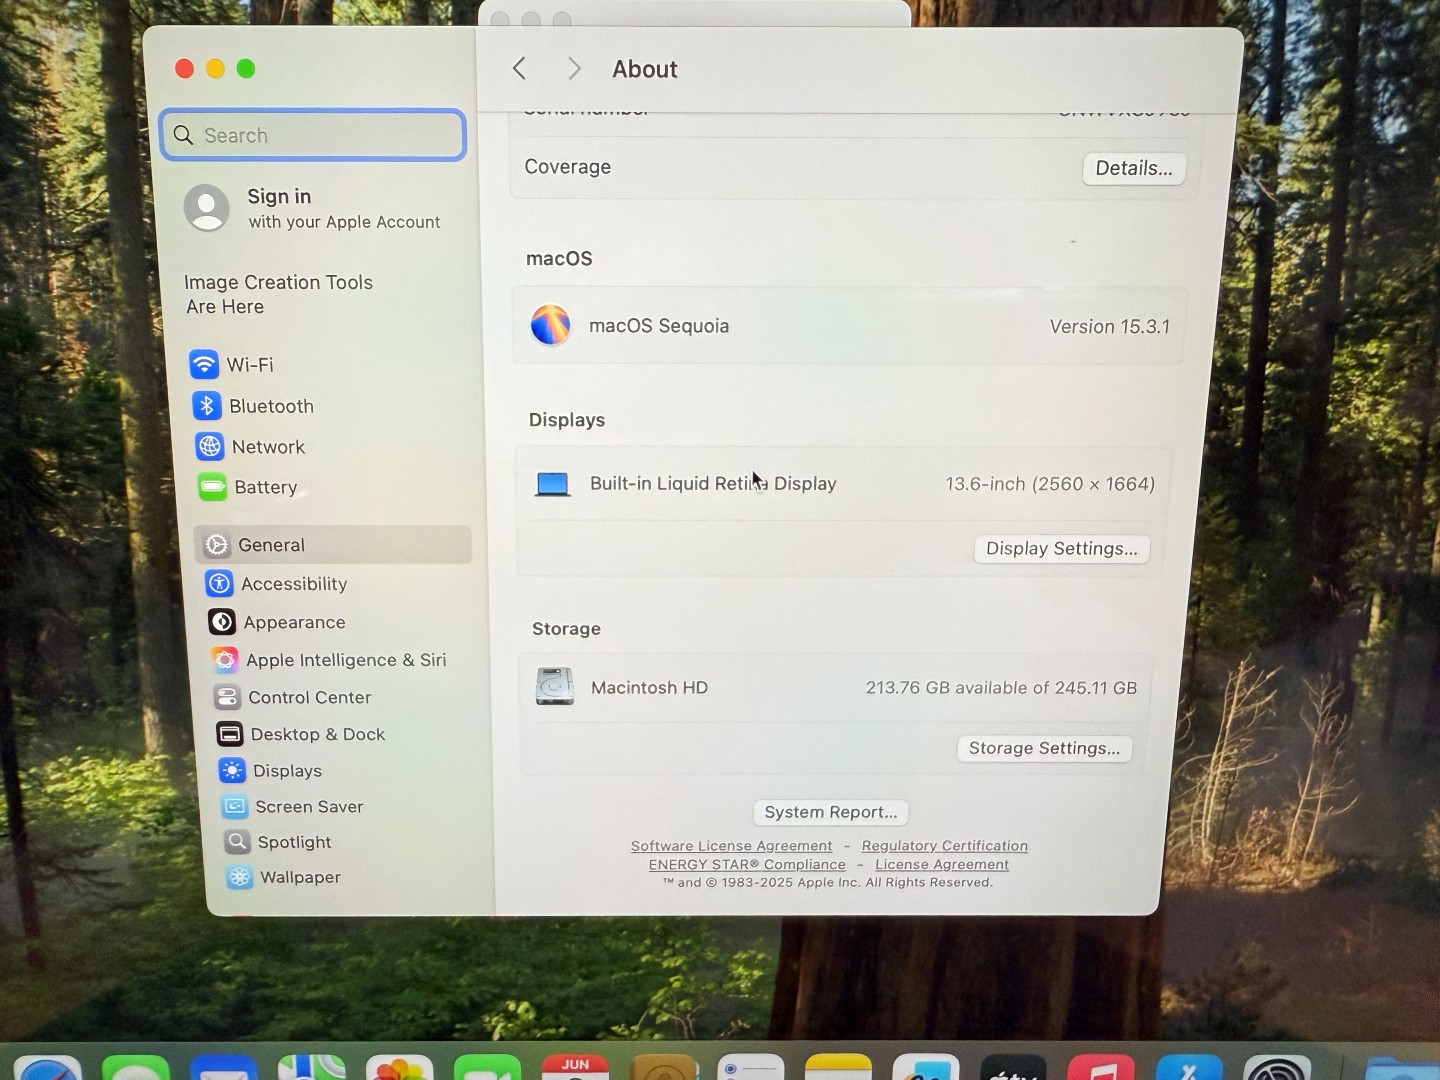This screenshot has height=1080, width=1440.
Task: Open Apple Intelligence & Siri icon
Action: (x=225, y=659)
